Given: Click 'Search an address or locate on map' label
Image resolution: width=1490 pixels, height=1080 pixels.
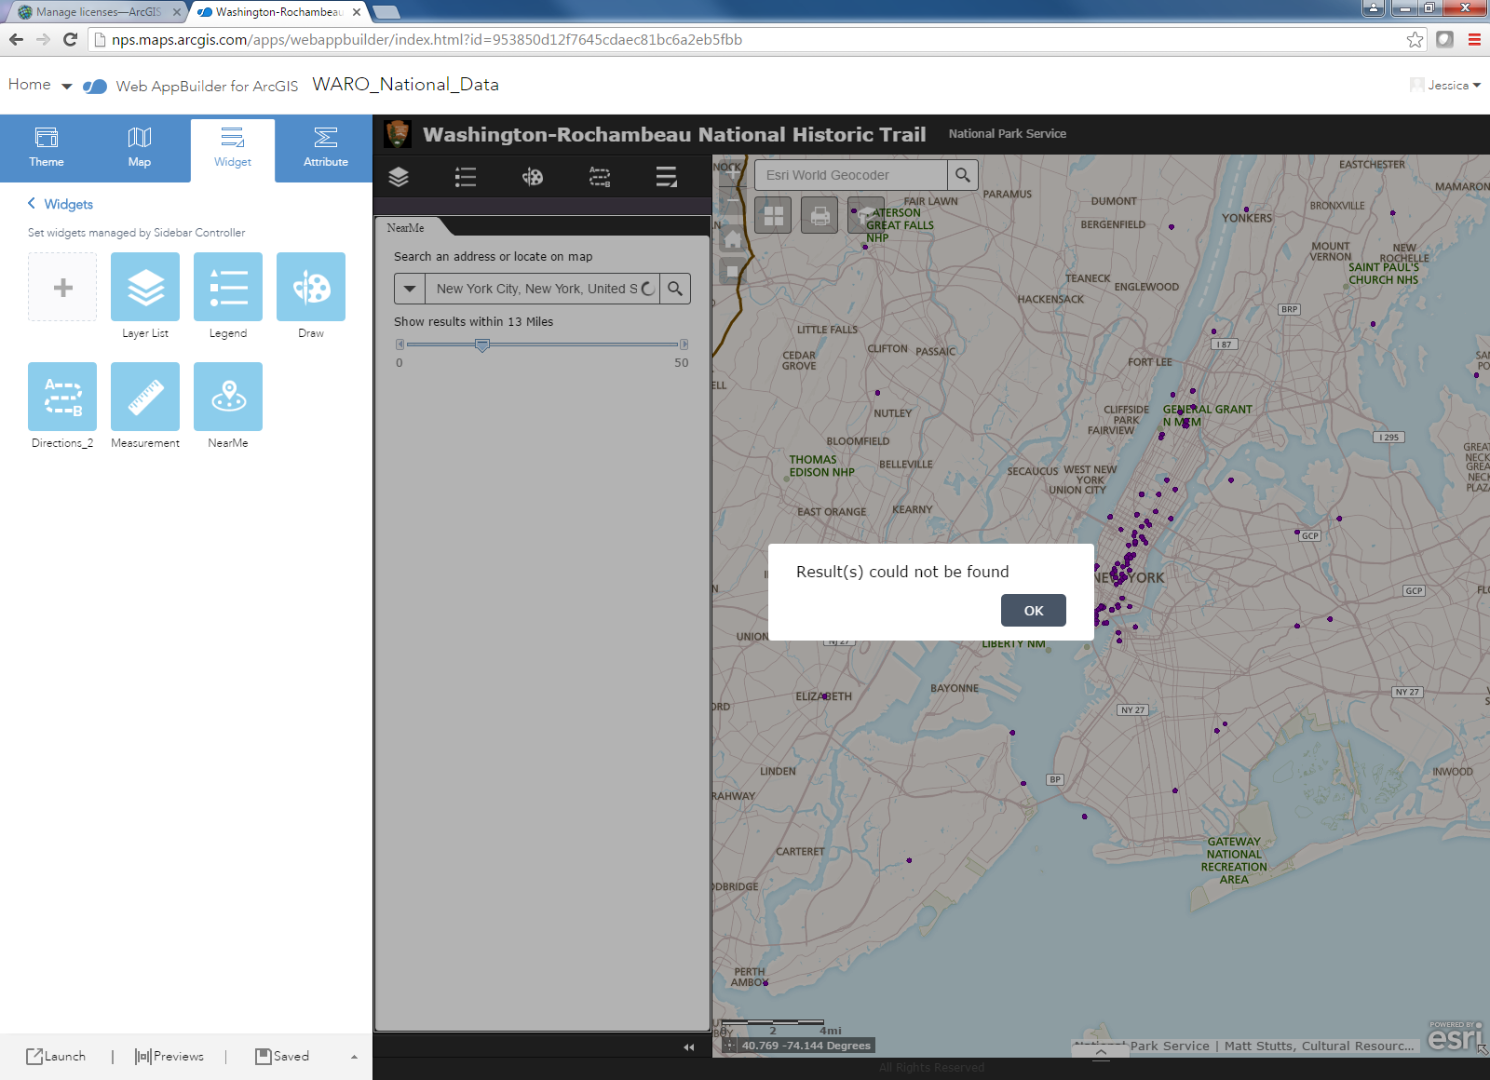Looking at the screenshot, I should point(493,257).
